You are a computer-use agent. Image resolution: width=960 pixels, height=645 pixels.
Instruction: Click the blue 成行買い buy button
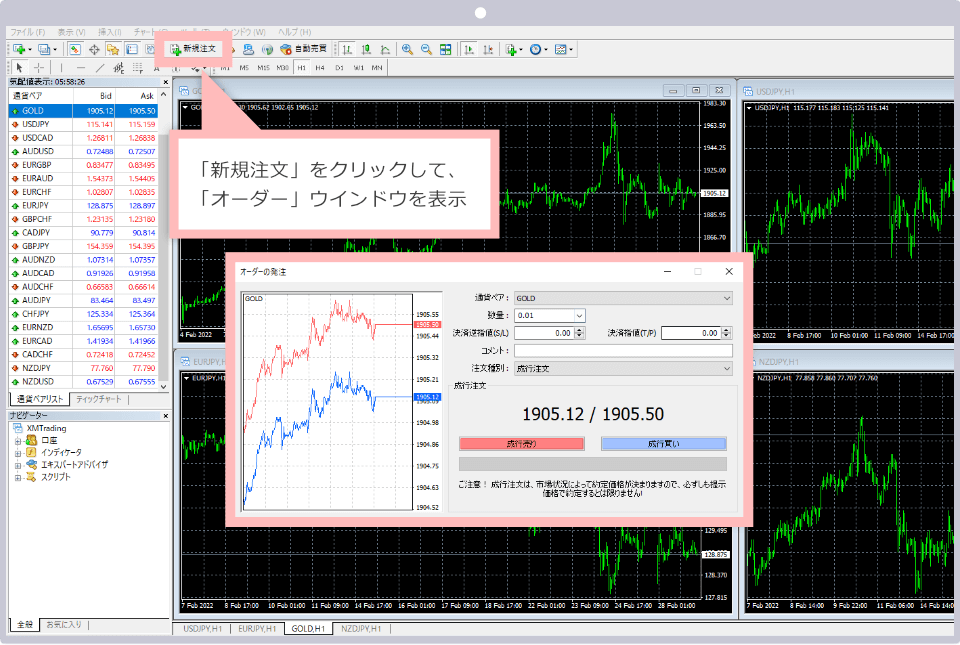pyautogui.click(x=663, y=443)
